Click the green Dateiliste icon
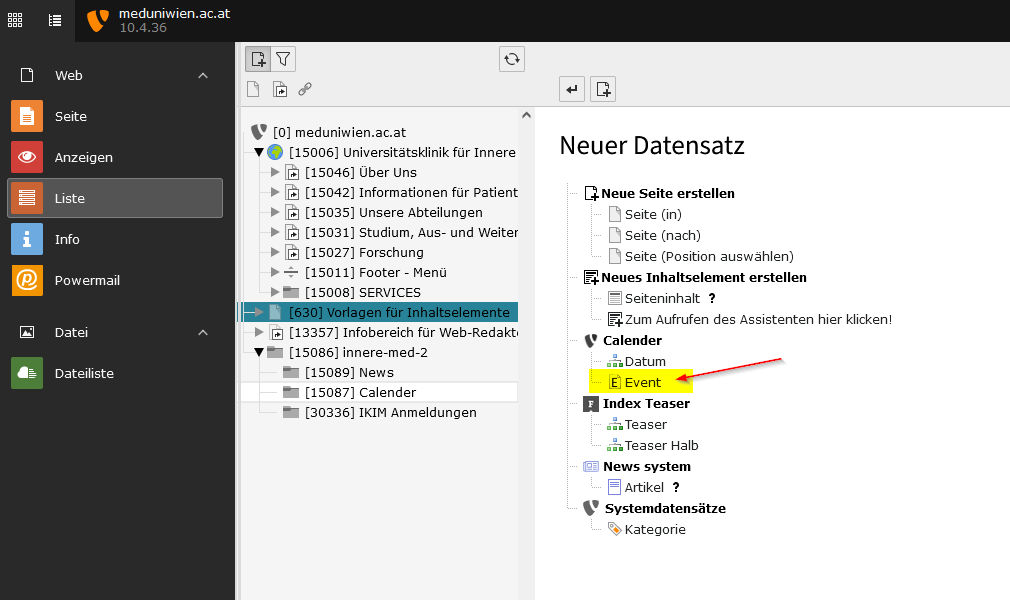This screenshot has width=1010, height=600. 27,373
